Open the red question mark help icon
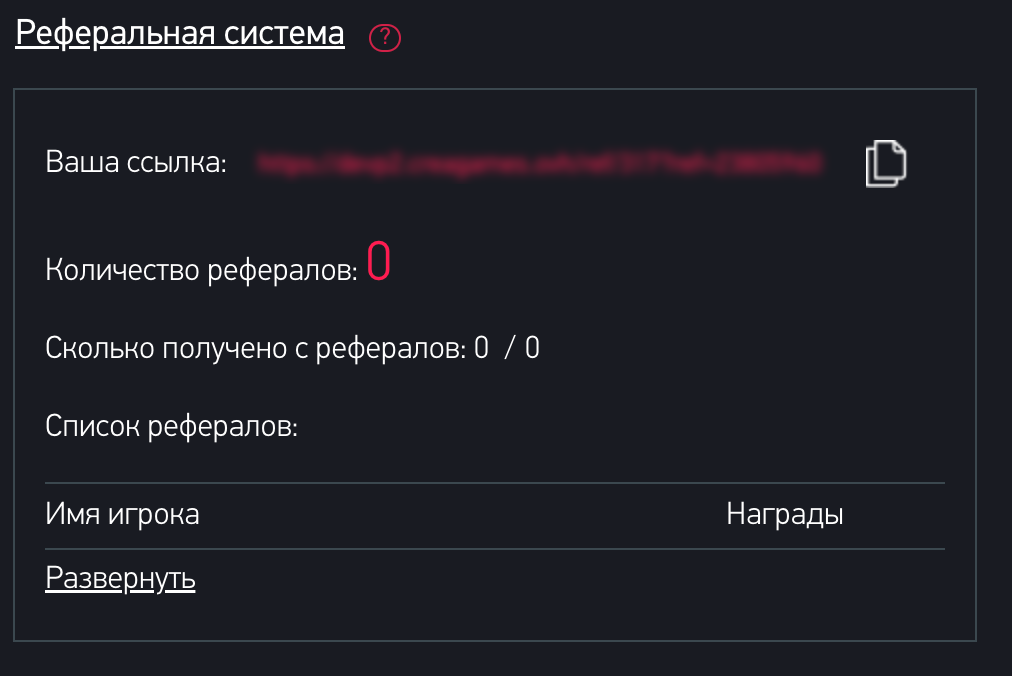 click(385, 38)
